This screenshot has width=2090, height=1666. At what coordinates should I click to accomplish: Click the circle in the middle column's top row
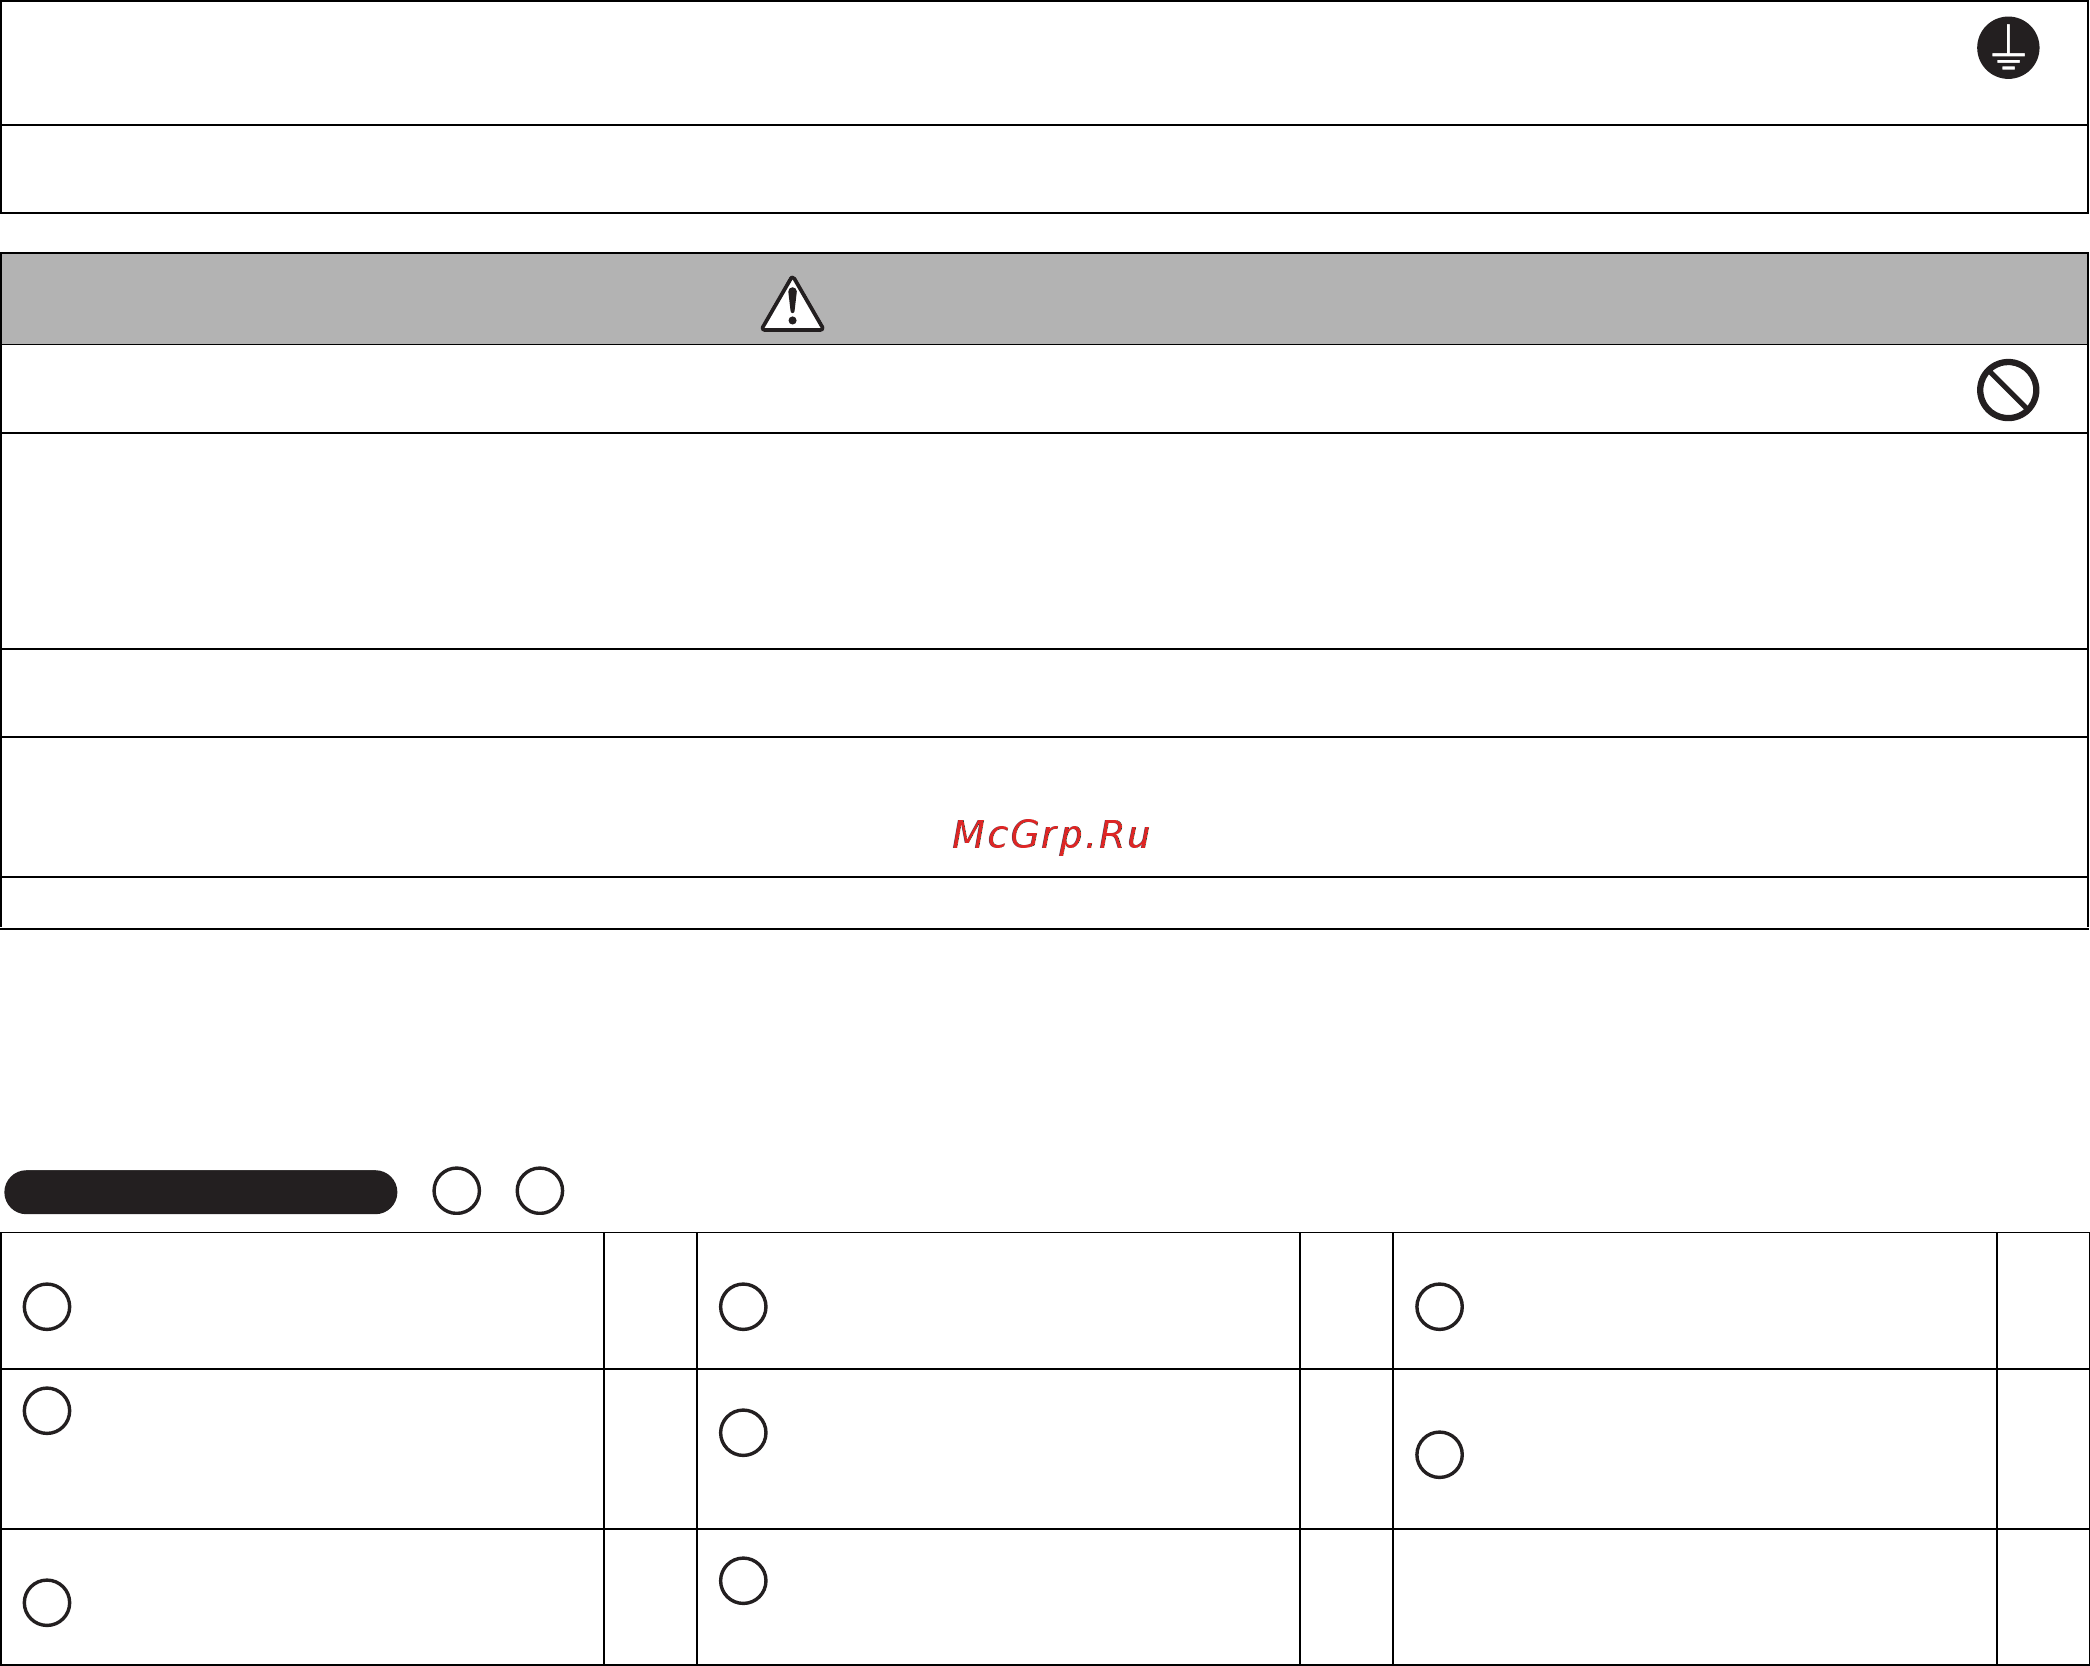[x=743, y=1306]
